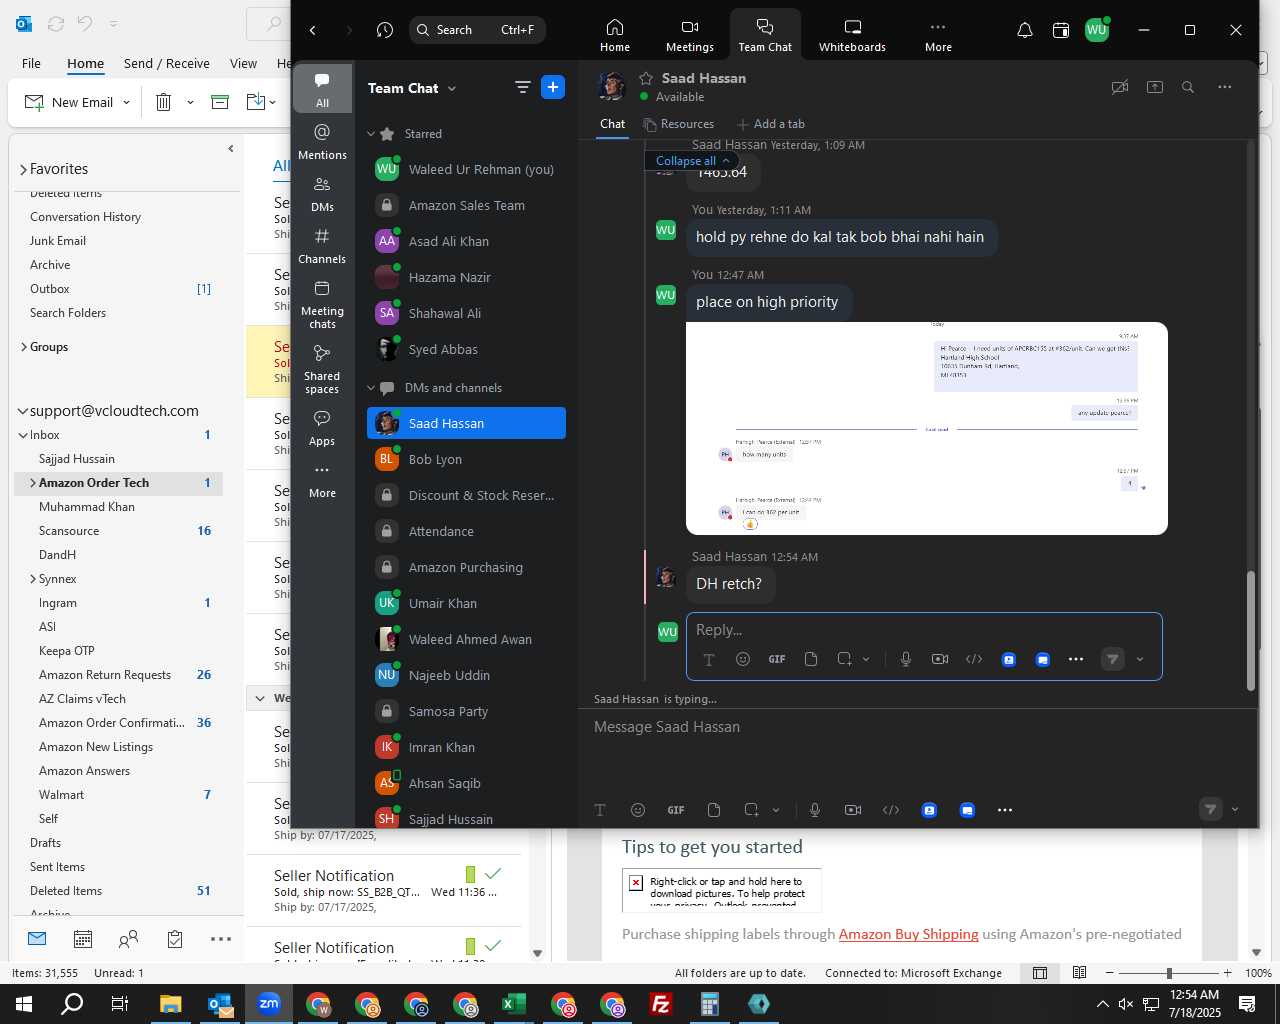
Task: Search within Saad Hassan chat
Action: point(1188,87)
